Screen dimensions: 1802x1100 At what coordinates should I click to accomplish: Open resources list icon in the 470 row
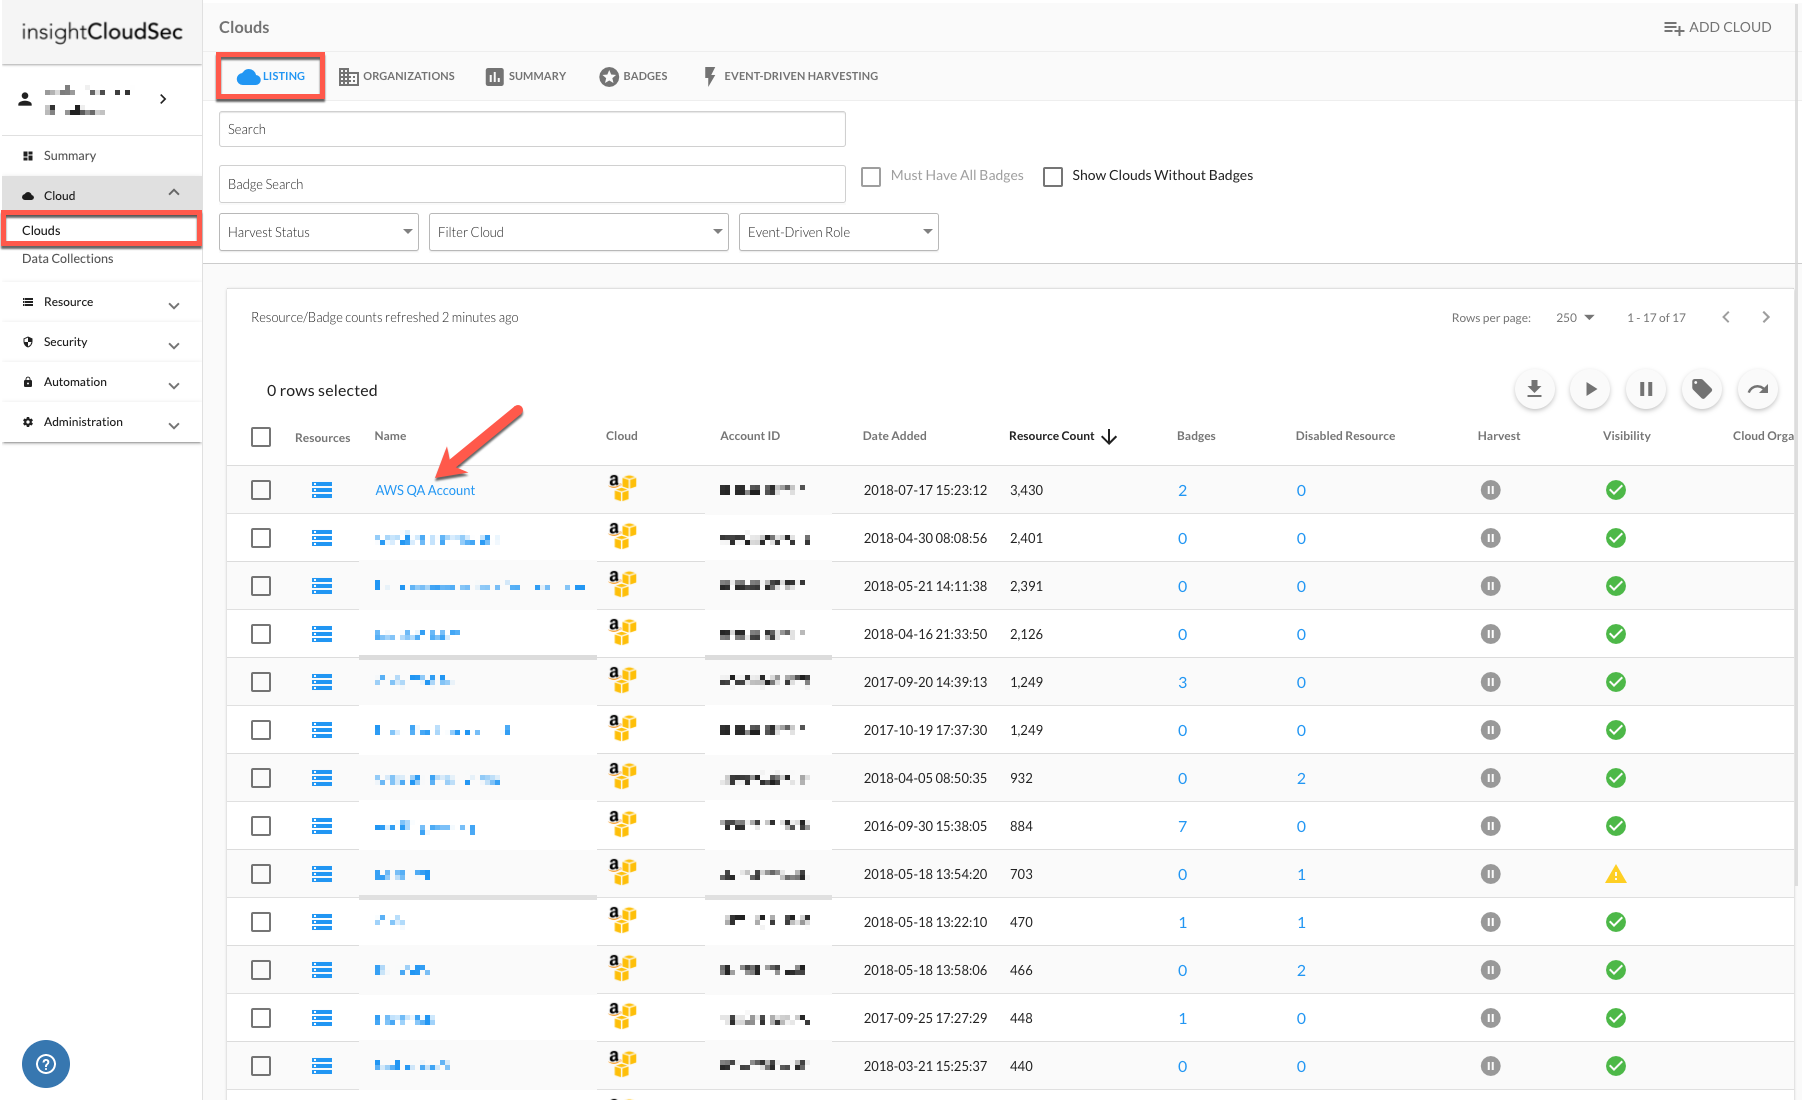322,922
